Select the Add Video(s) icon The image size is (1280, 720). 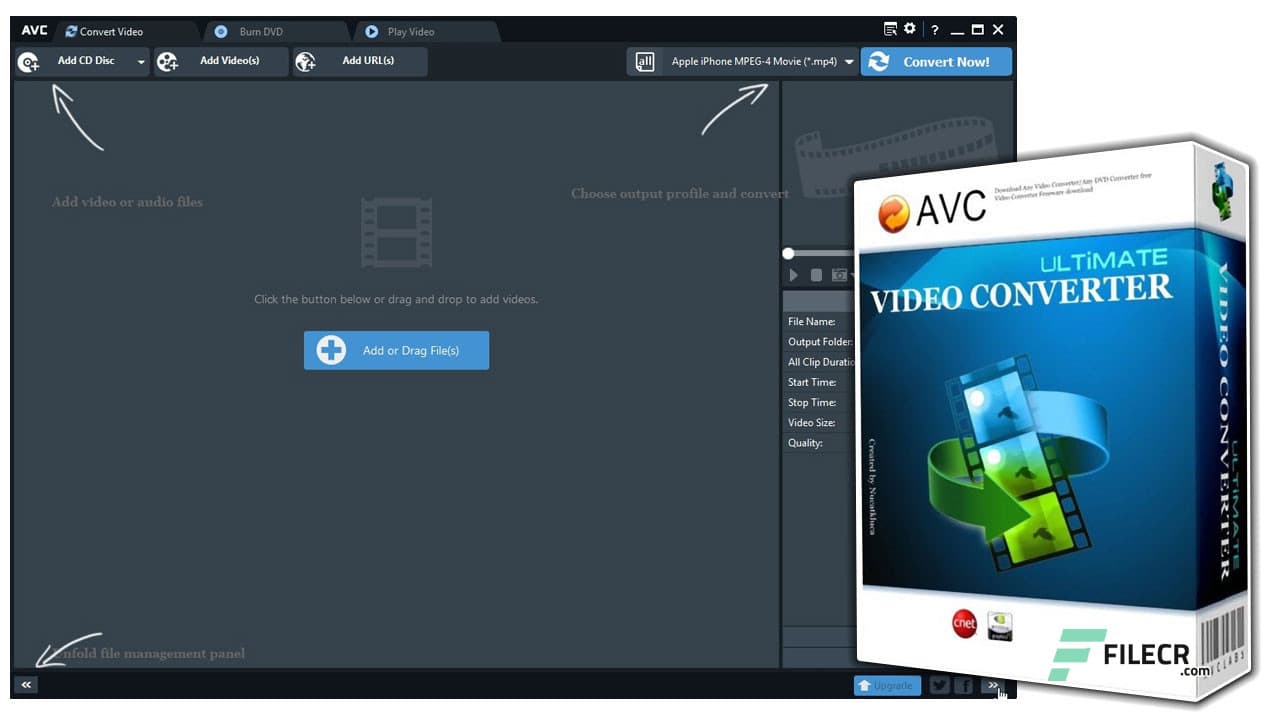(167, 61)
